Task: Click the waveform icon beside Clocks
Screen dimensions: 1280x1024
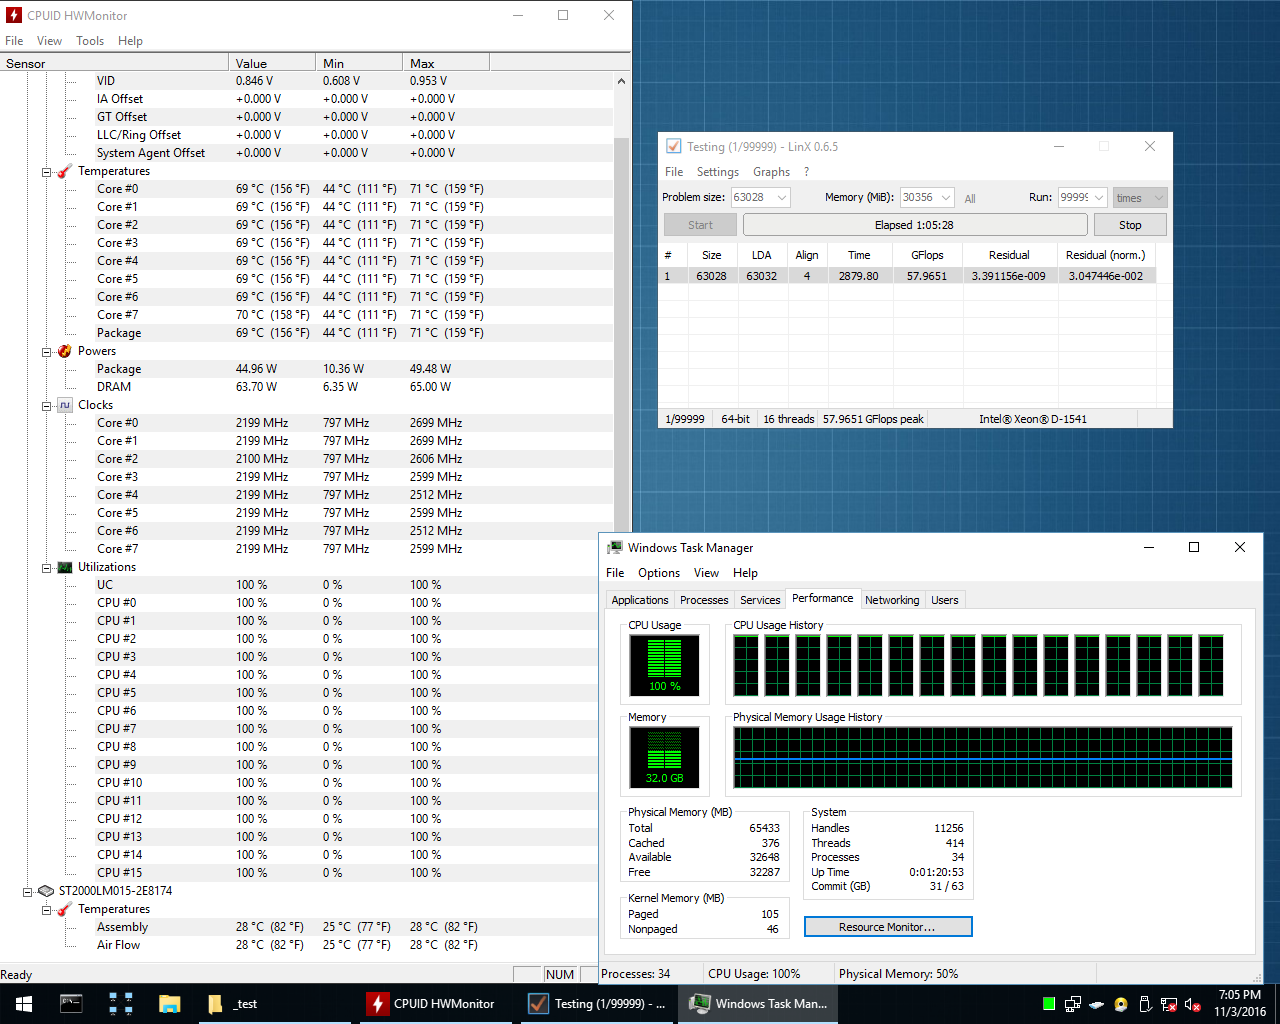Action: [65, 405]
